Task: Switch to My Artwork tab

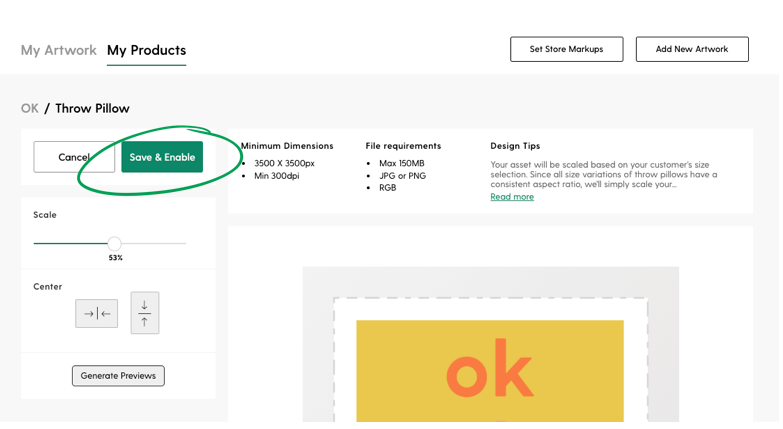Action: tap(58, 50)
